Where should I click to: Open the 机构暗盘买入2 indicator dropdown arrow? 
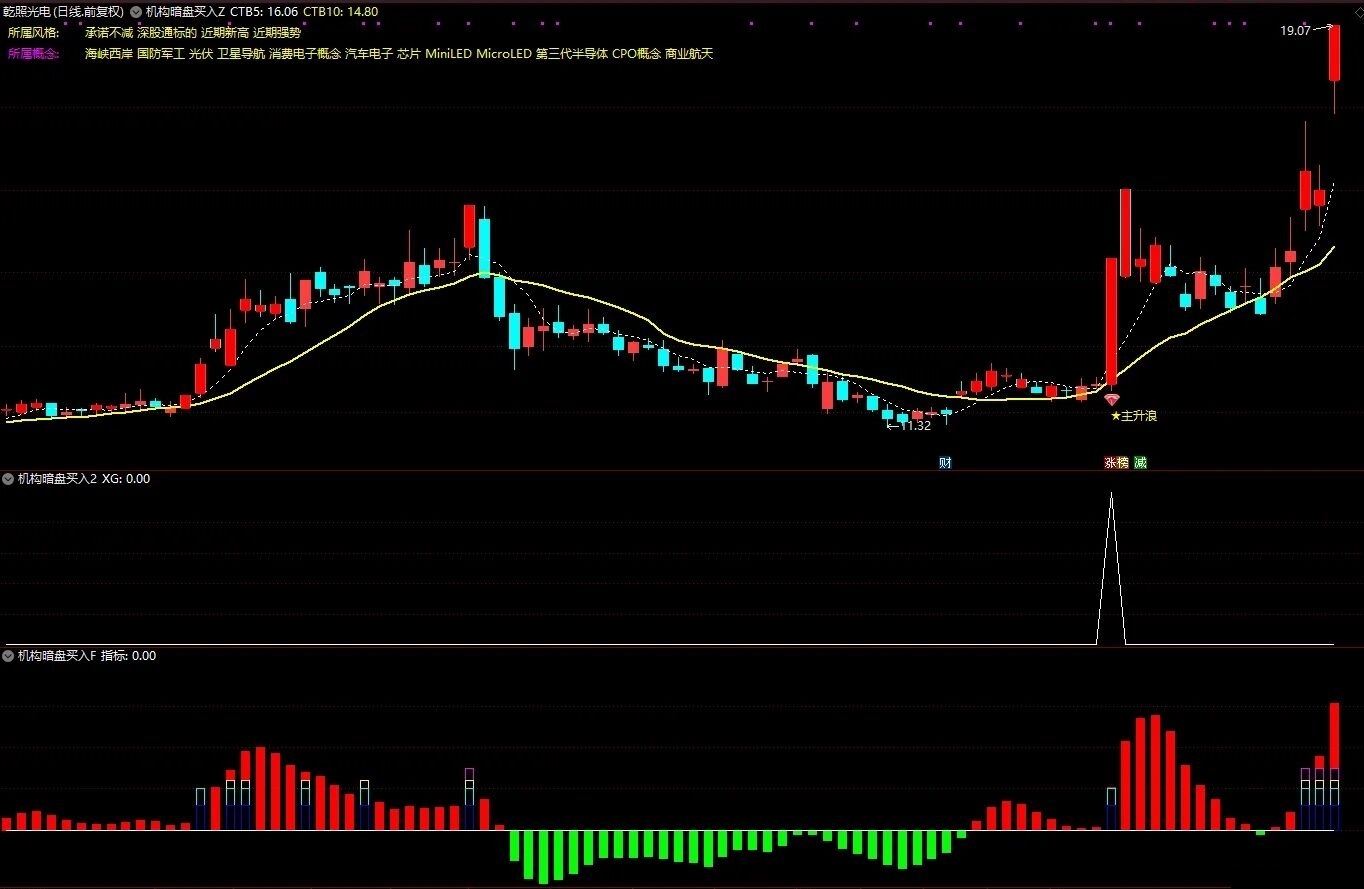(8, 479)
